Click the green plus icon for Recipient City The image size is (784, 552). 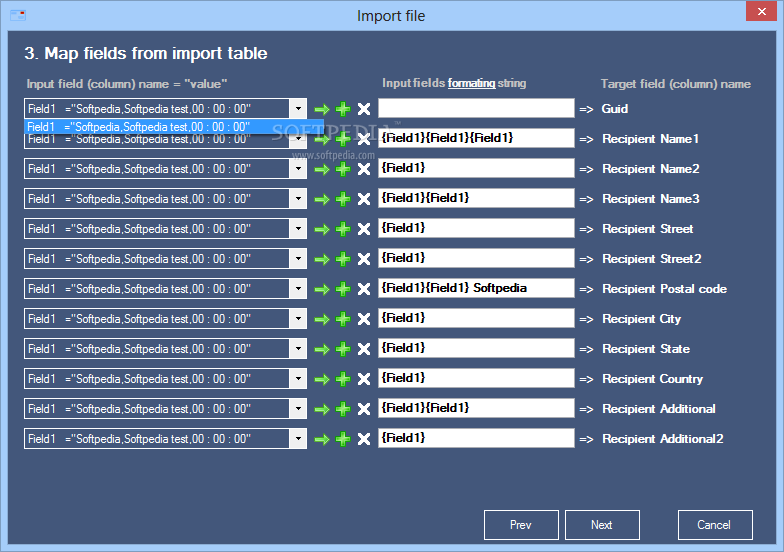click(343, 319)
